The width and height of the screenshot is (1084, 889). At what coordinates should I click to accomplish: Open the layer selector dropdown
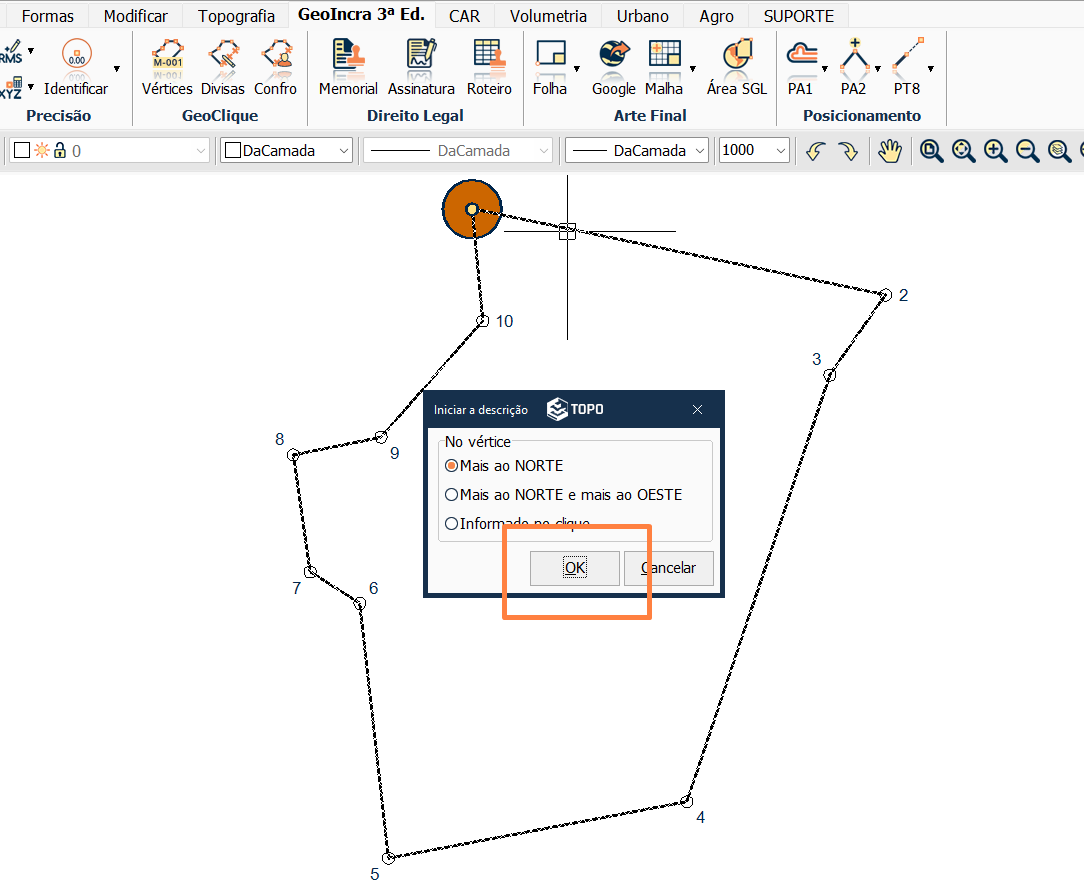[199, 151]
